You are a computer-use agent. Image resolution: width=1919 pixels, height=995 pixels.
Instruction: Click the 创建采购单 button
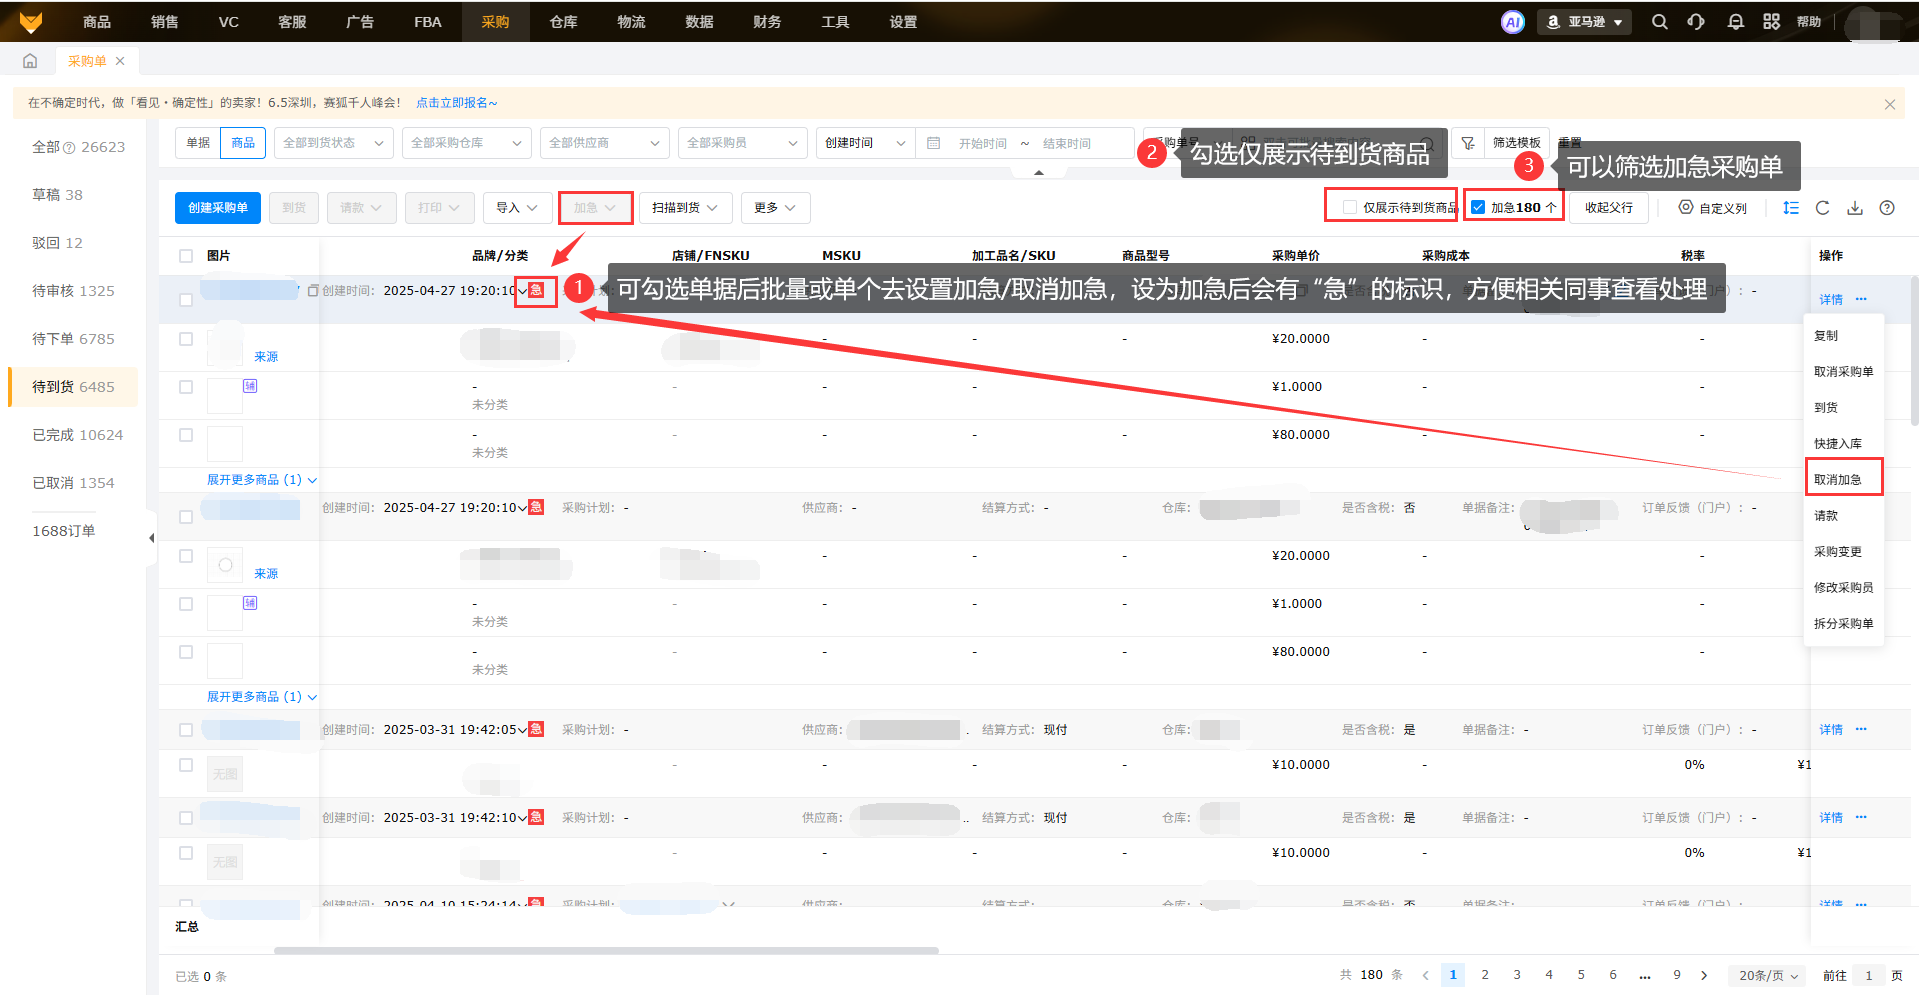(x=218, y=208)
